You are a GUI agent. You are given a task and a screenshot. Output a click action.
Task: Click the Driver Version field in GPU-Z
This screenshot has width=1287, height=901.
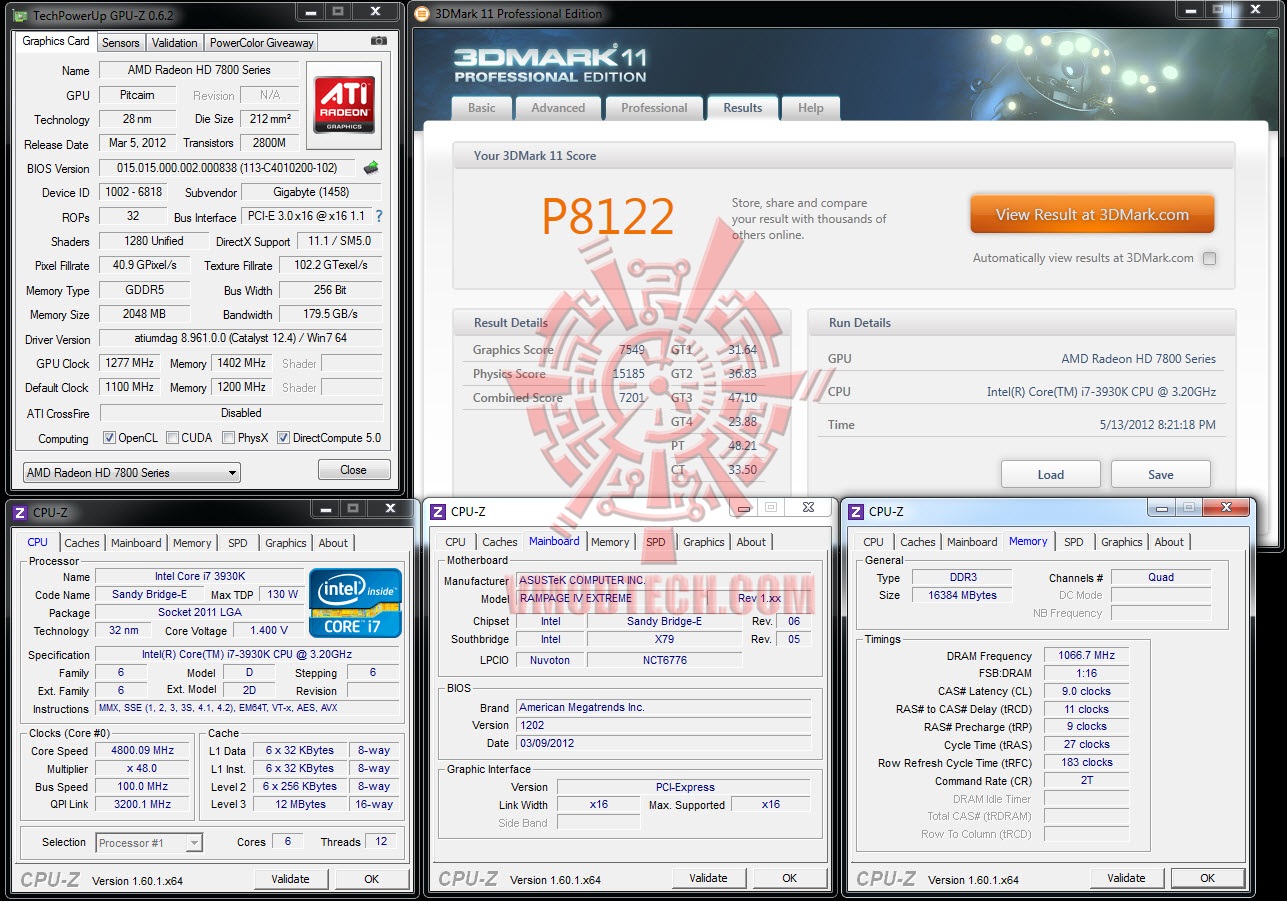240,339
